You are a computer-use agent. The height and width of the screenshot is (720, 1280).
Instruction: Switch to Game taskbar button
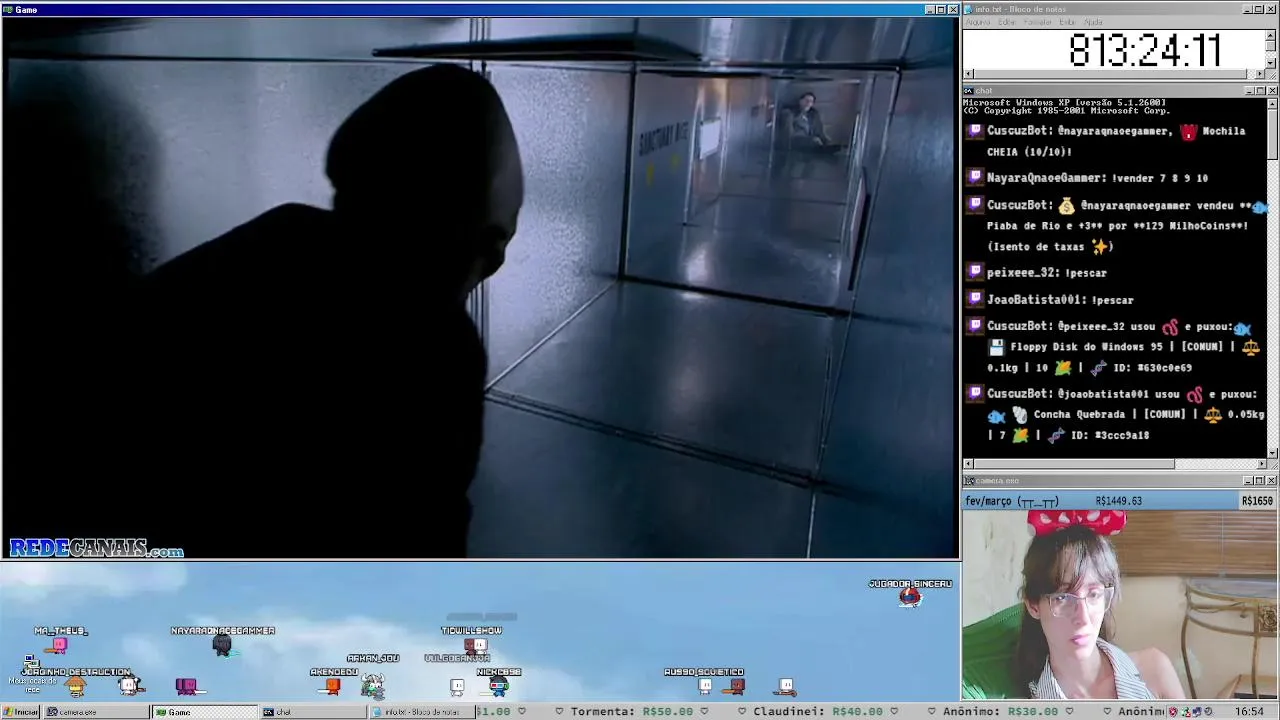(x=204, y=712)
